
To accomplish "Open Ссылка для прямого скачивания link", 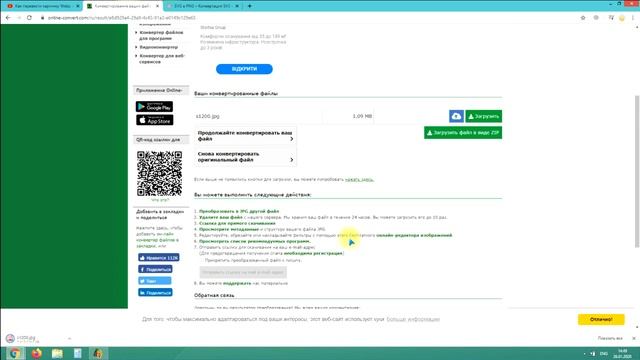I will pyautogui.click(x=237, y=223).
